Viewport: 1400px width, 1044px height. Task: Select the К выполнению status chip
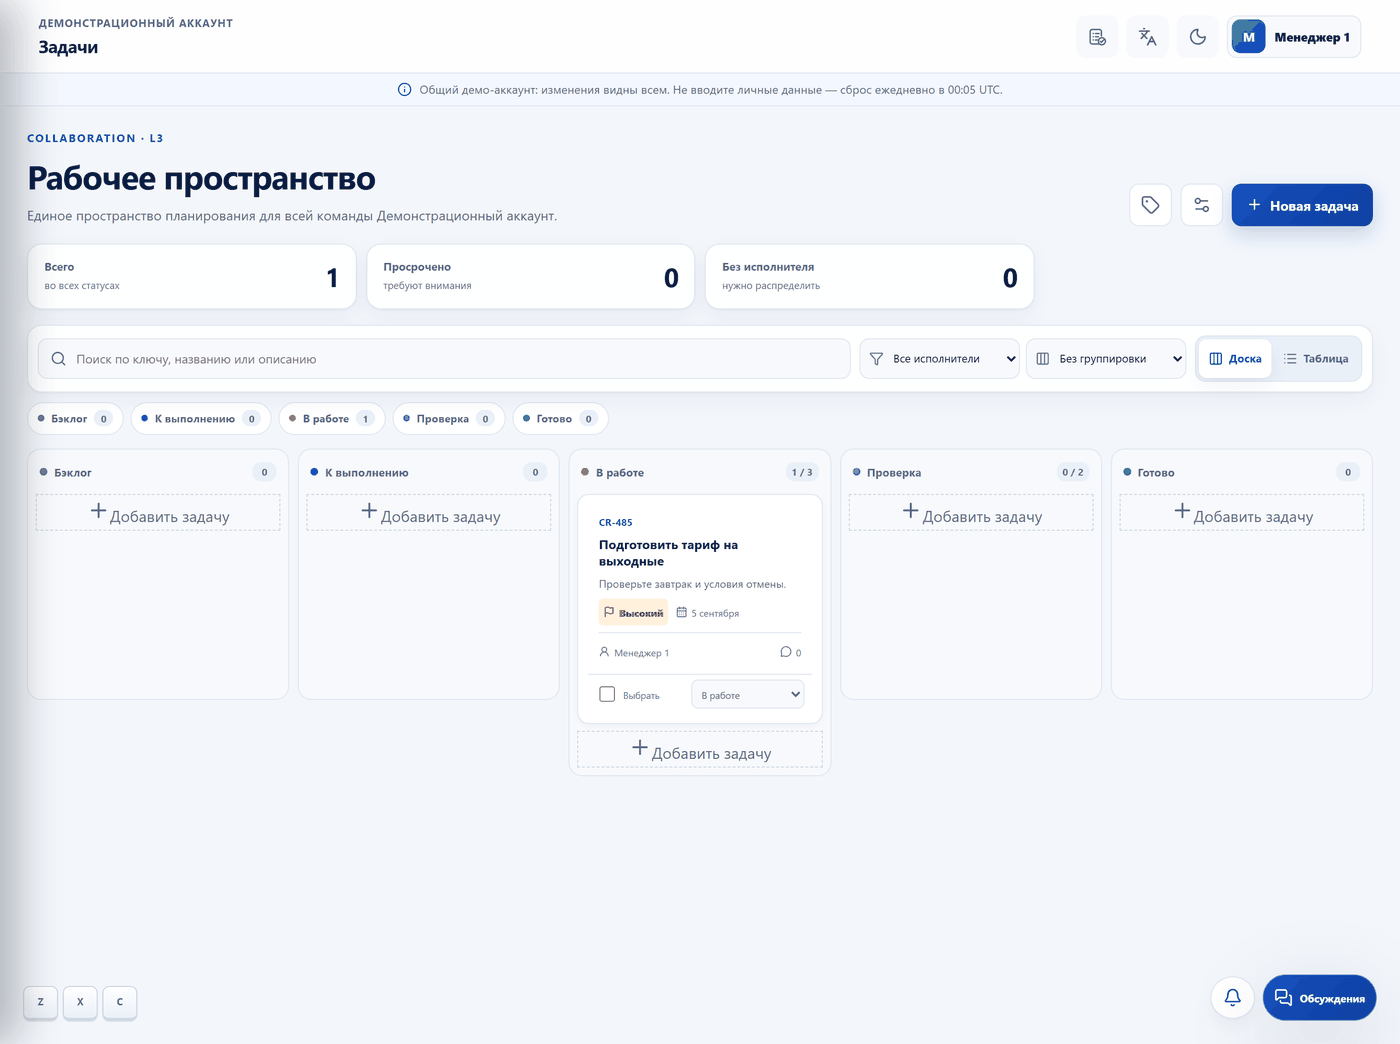pos(201,419)
